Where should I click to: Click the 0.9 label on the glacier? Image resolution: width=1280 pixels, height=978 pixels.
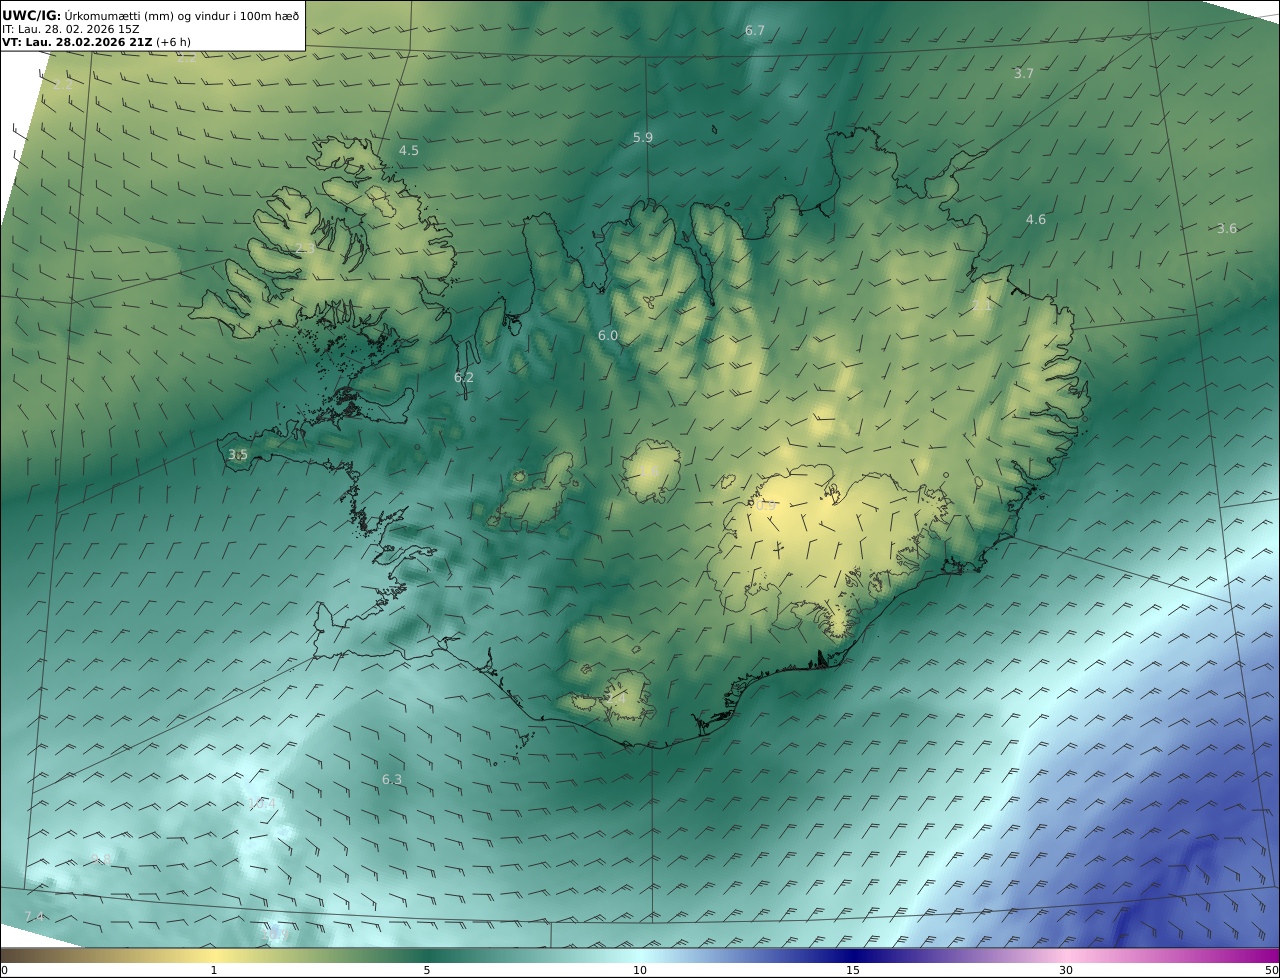point(766,506)
